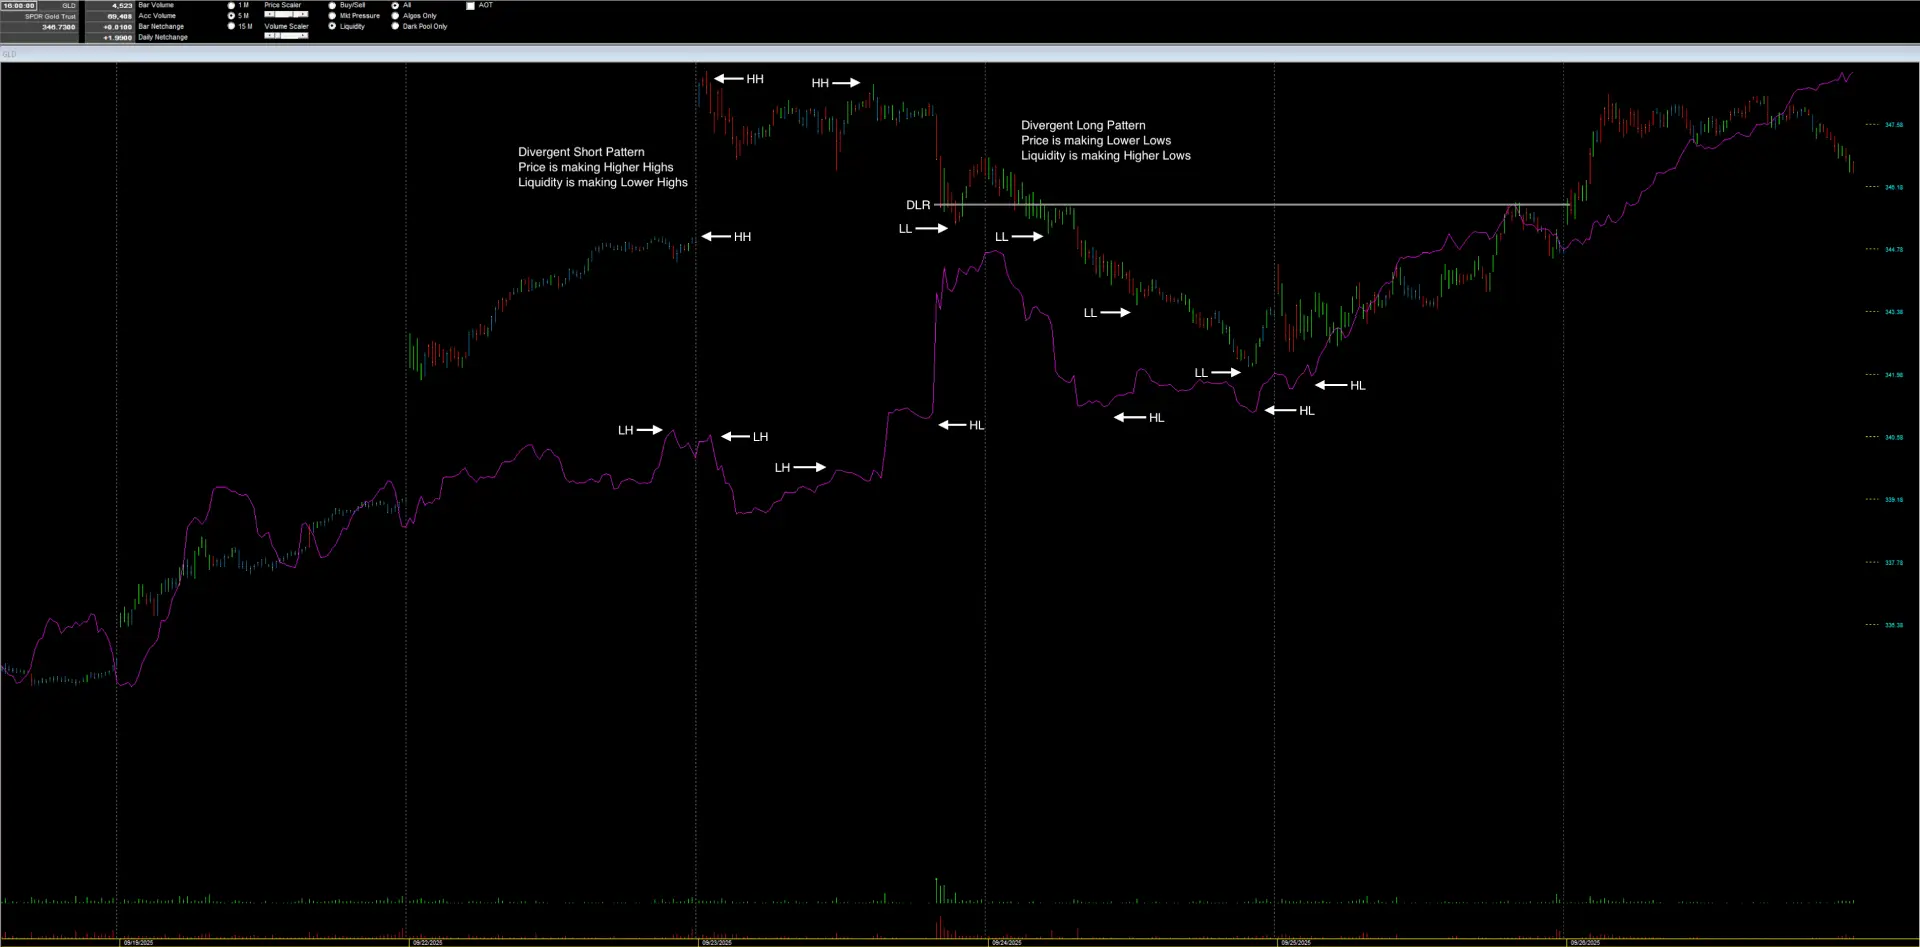Click the Price Scaler right arrow

(x=304, y=15)
